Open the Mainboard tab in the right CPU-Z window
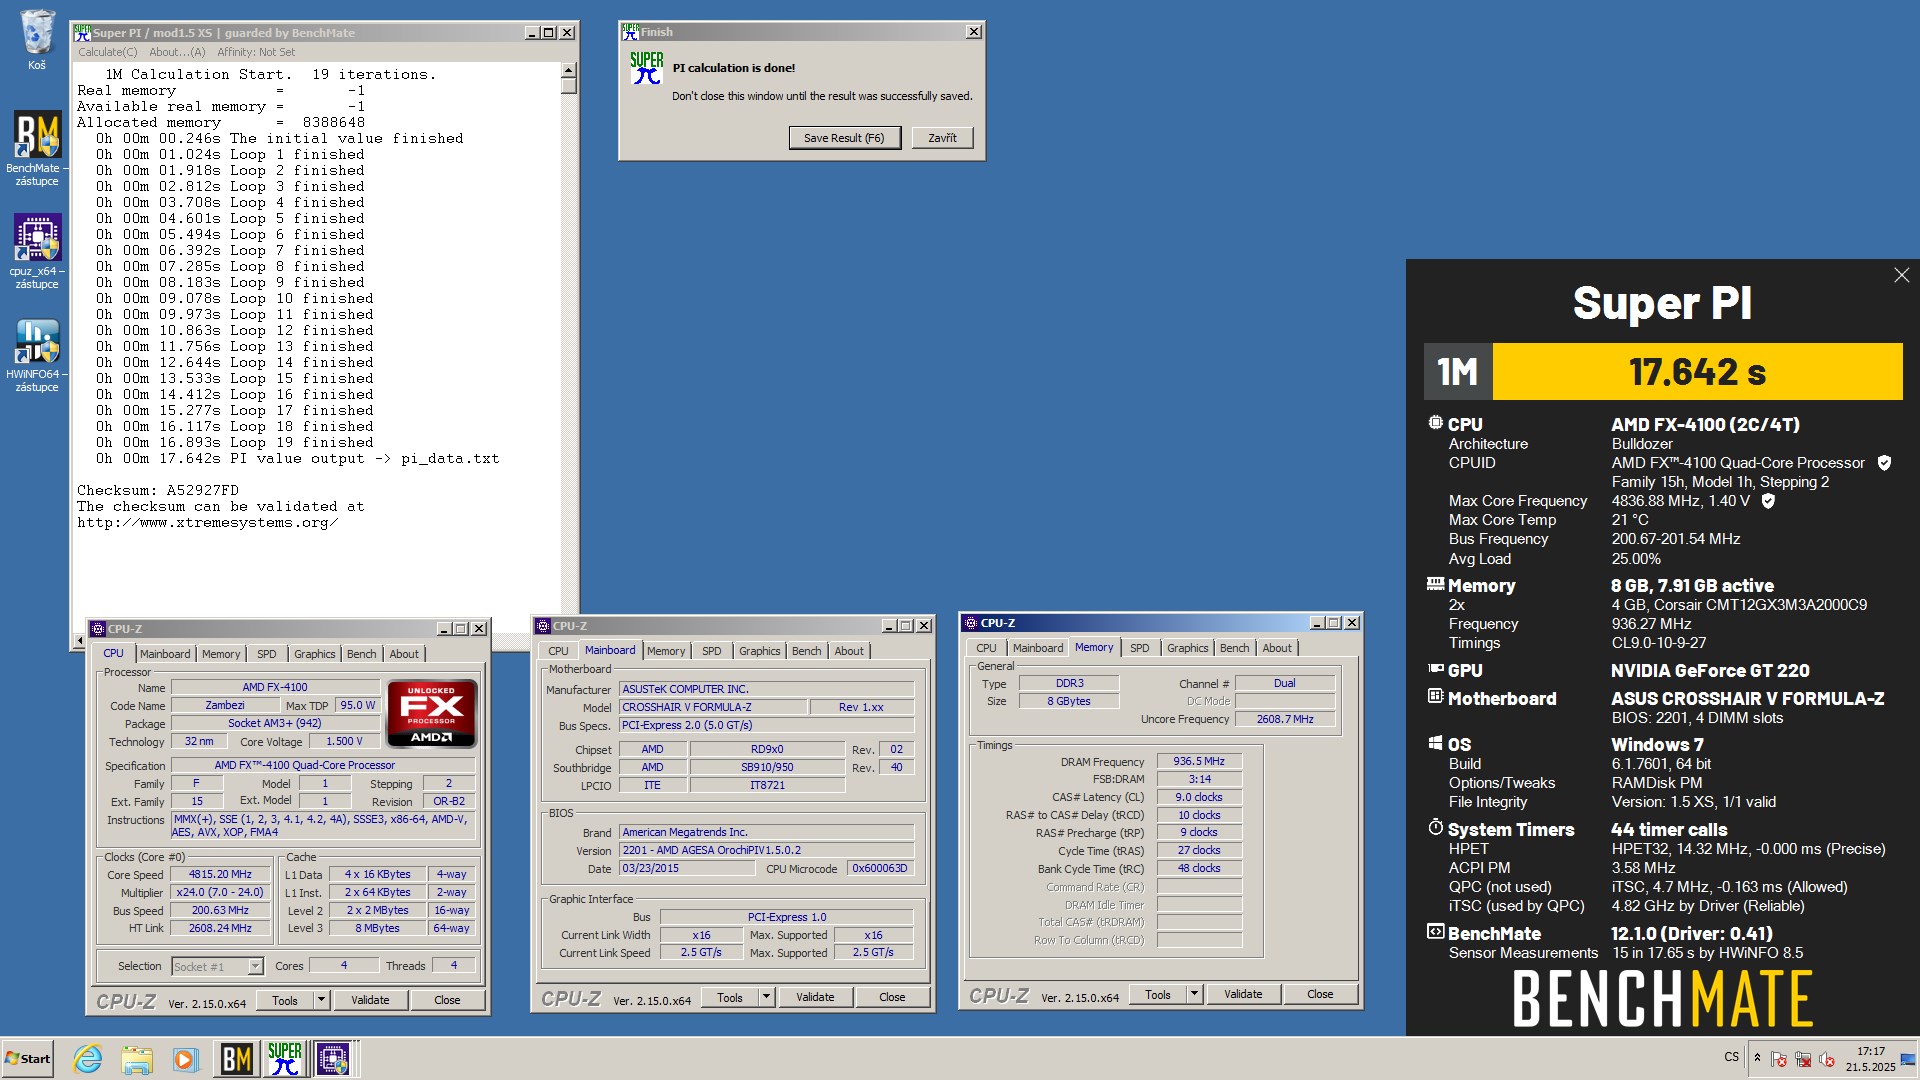The width and height of the screenshot is (1920, 1080). click(x=1038, y=648)
